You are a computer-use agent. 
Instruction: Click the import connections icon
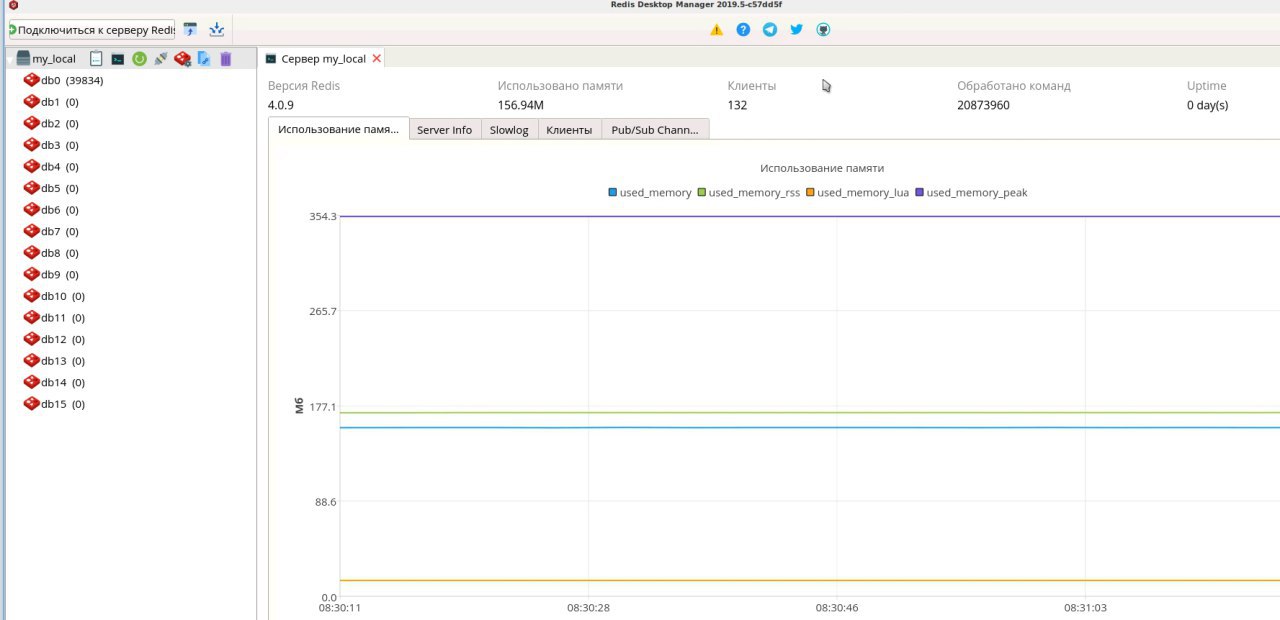click(190, 30)
